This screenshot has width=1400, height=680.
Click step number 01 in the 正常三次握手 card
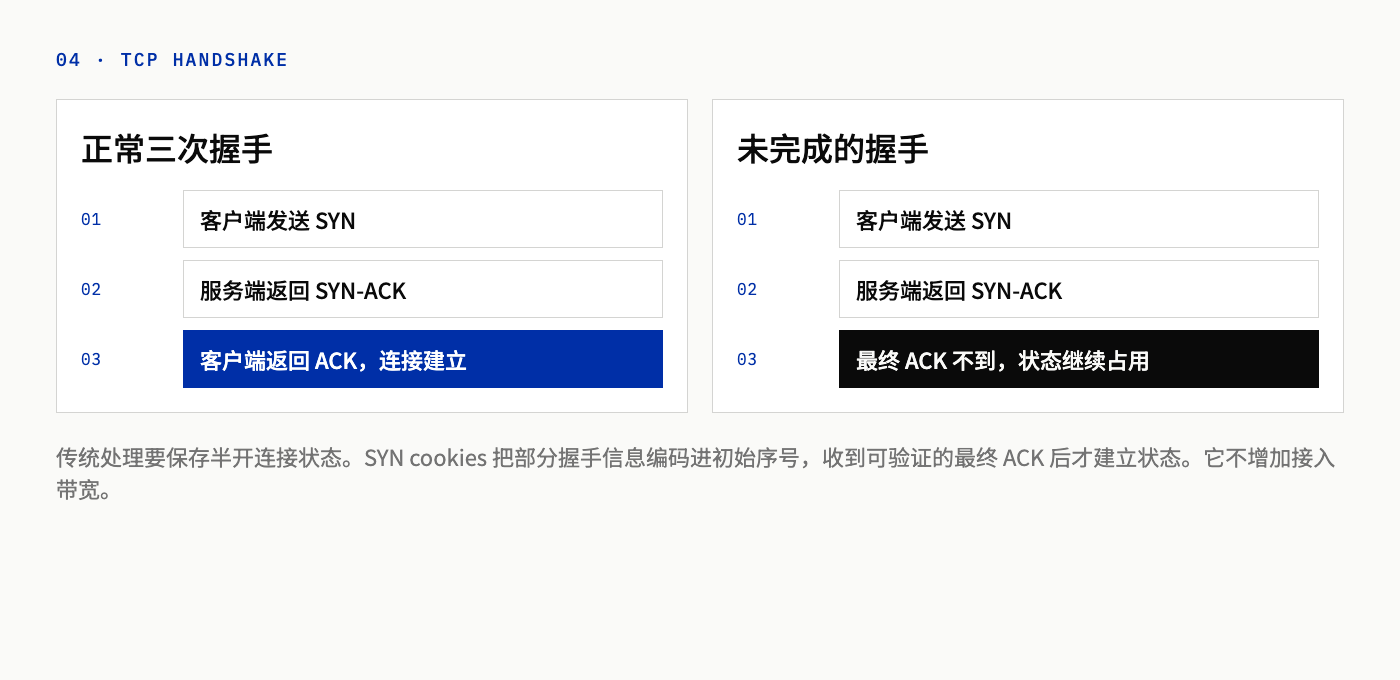click(91, 219)
